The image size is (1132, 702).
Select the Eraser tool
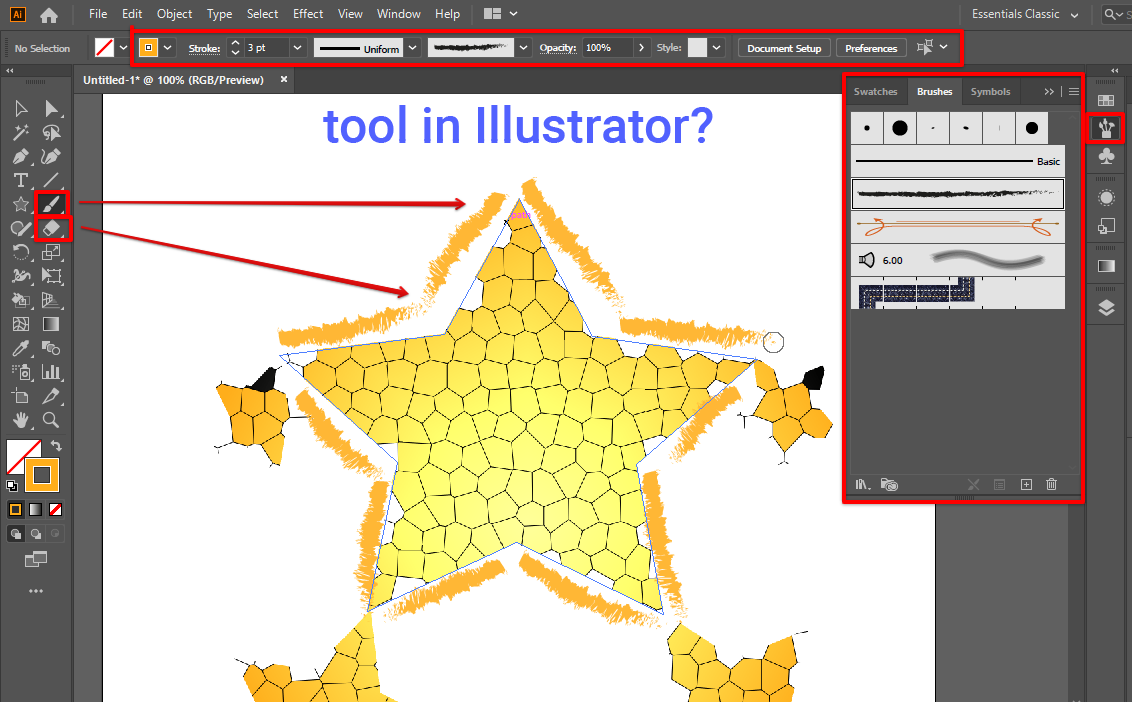click(x=52, y=228)
